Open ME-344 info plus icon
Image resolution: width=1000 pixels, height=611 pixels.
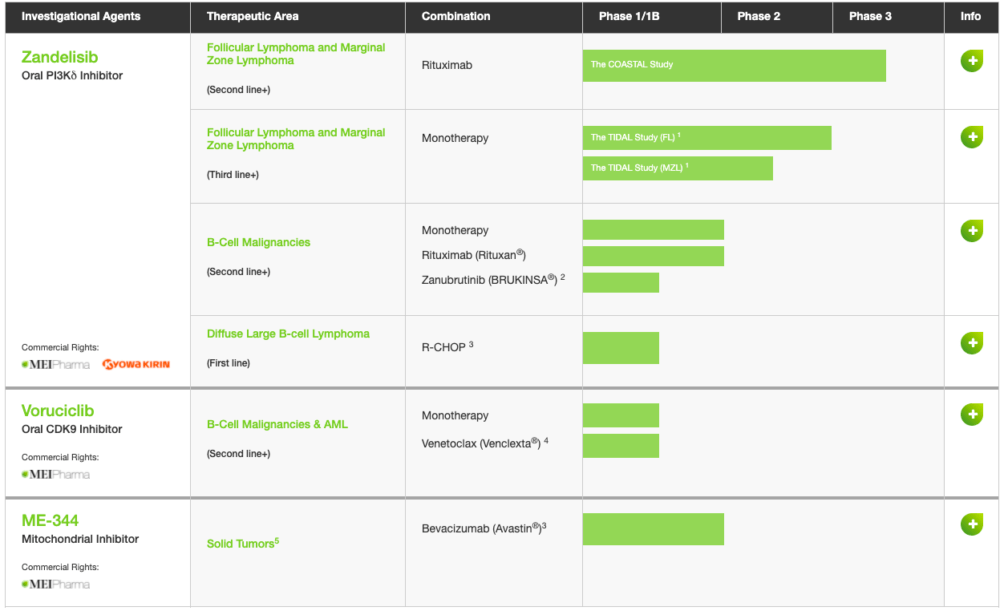[971, 524]
